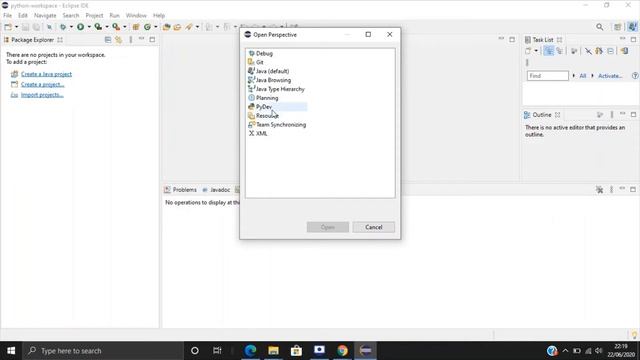Switch to the Problems tab
This screenshot has height=360, width=640.
pos(180,190)
